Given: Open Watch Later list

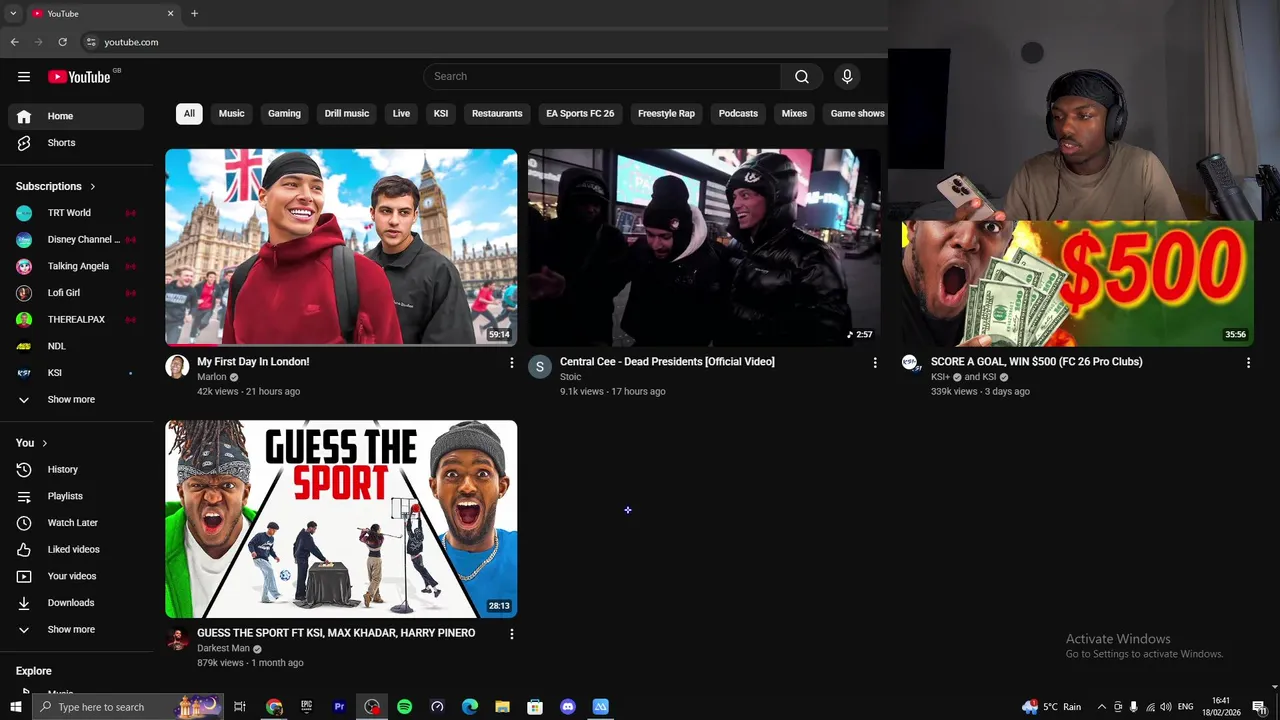Looking at the screenshot, I should click(76, 523).
